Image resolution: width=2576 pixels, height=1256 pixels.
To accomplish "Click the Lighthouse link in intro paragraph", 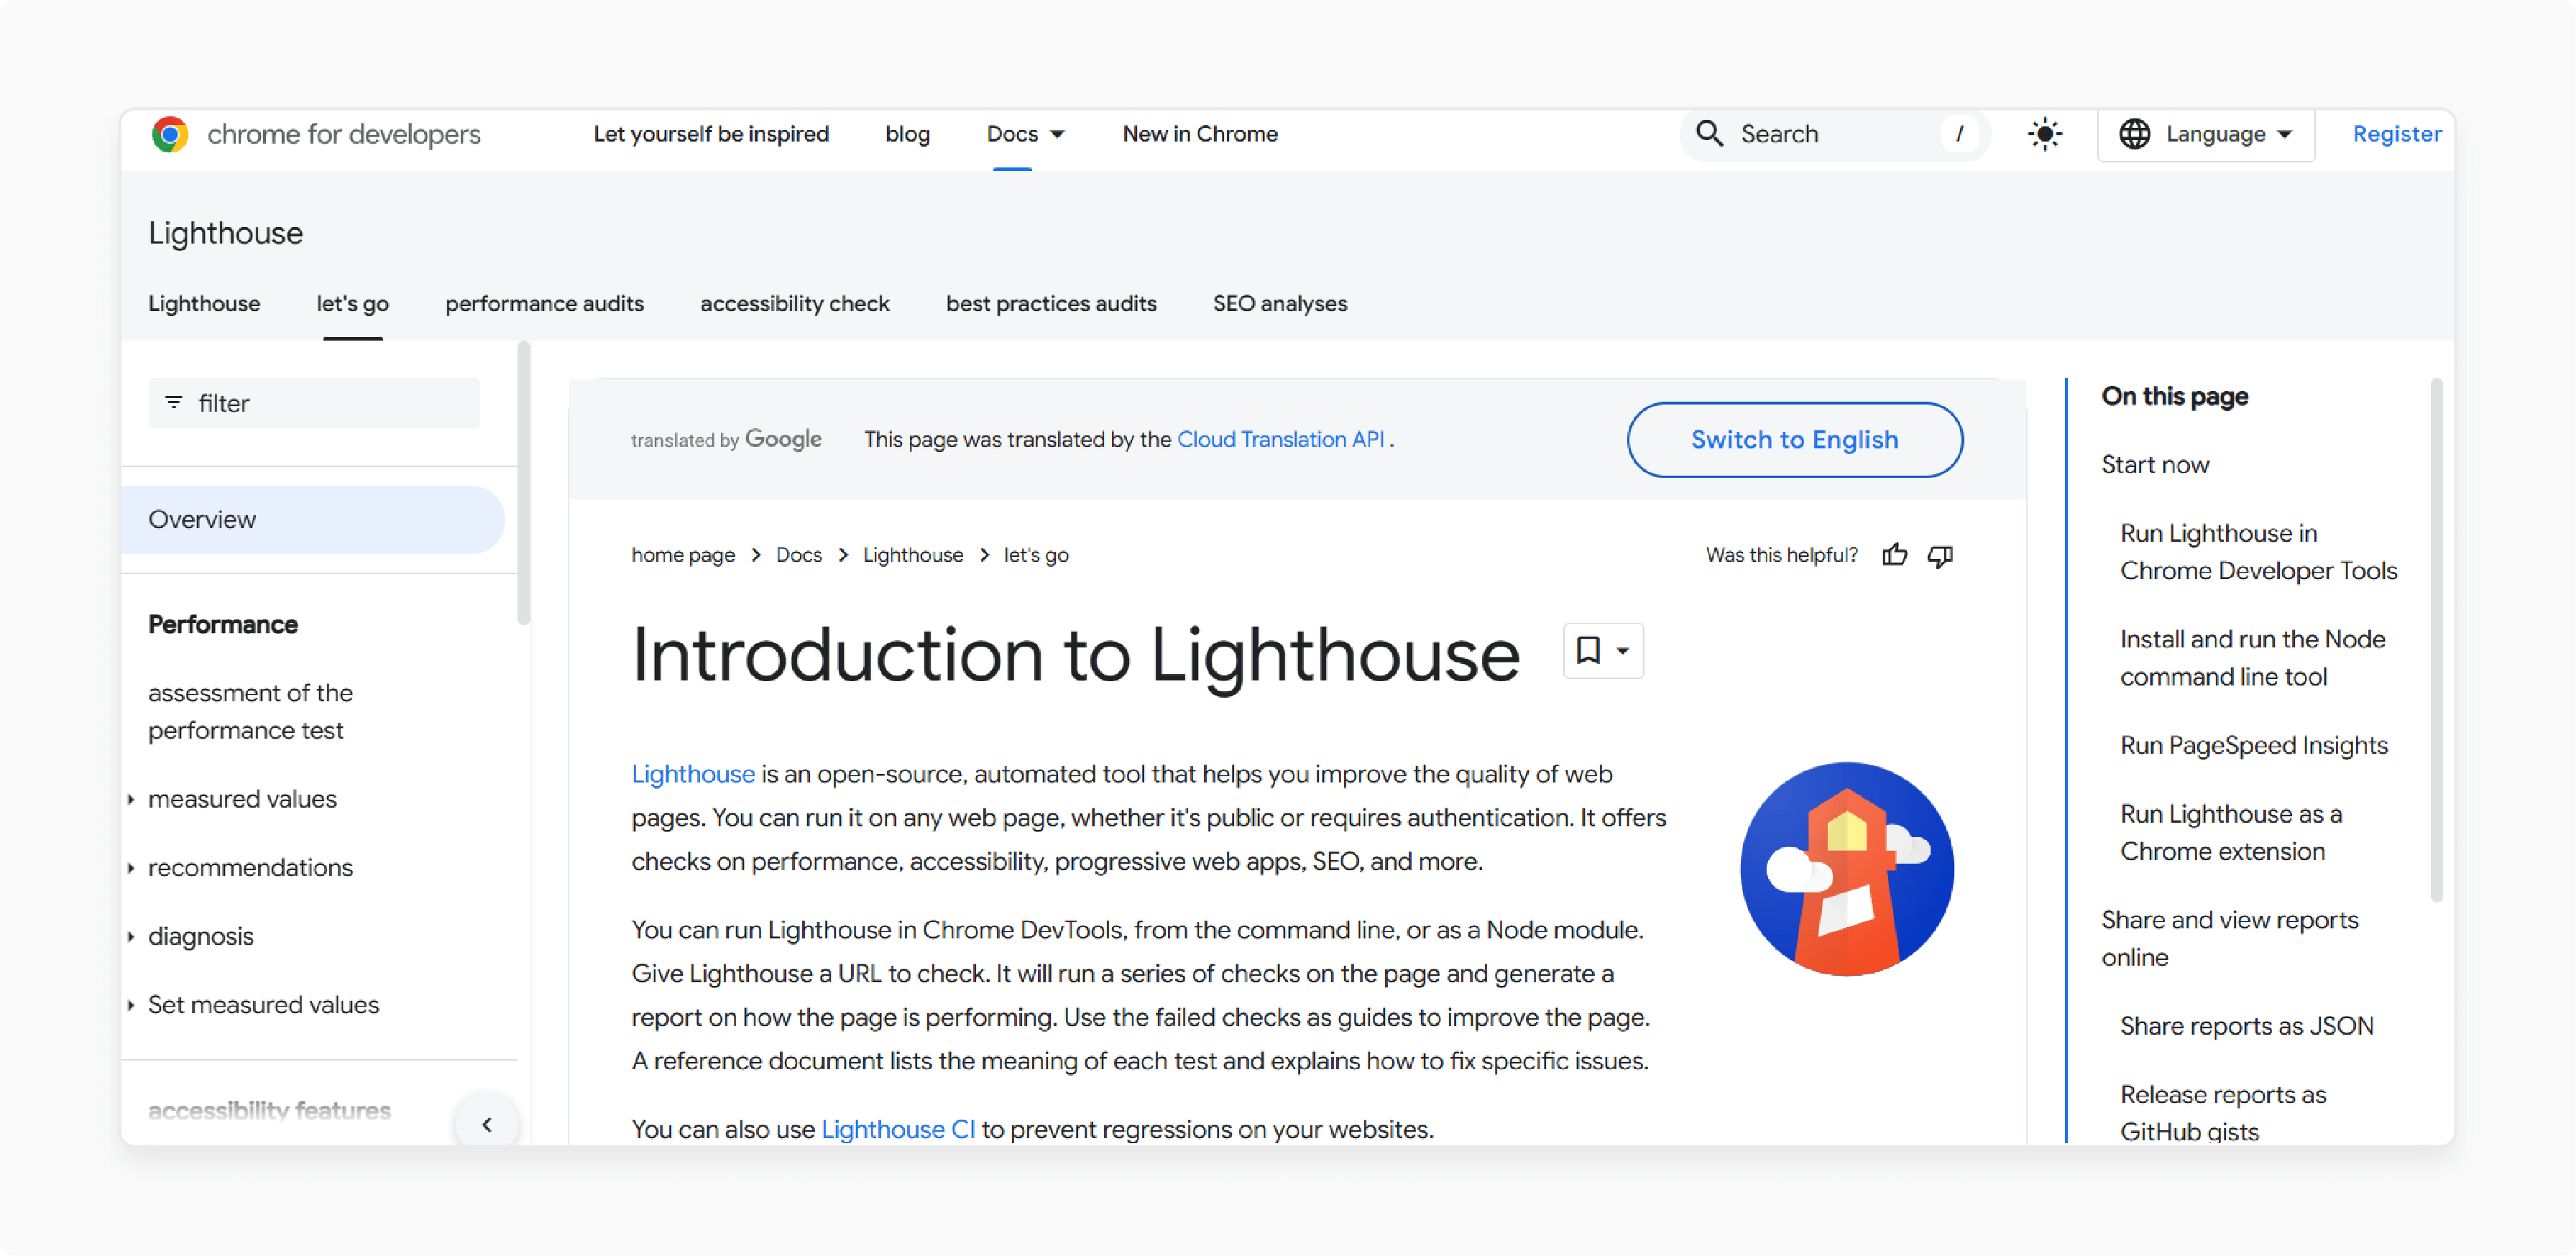I will coord(693,774).
